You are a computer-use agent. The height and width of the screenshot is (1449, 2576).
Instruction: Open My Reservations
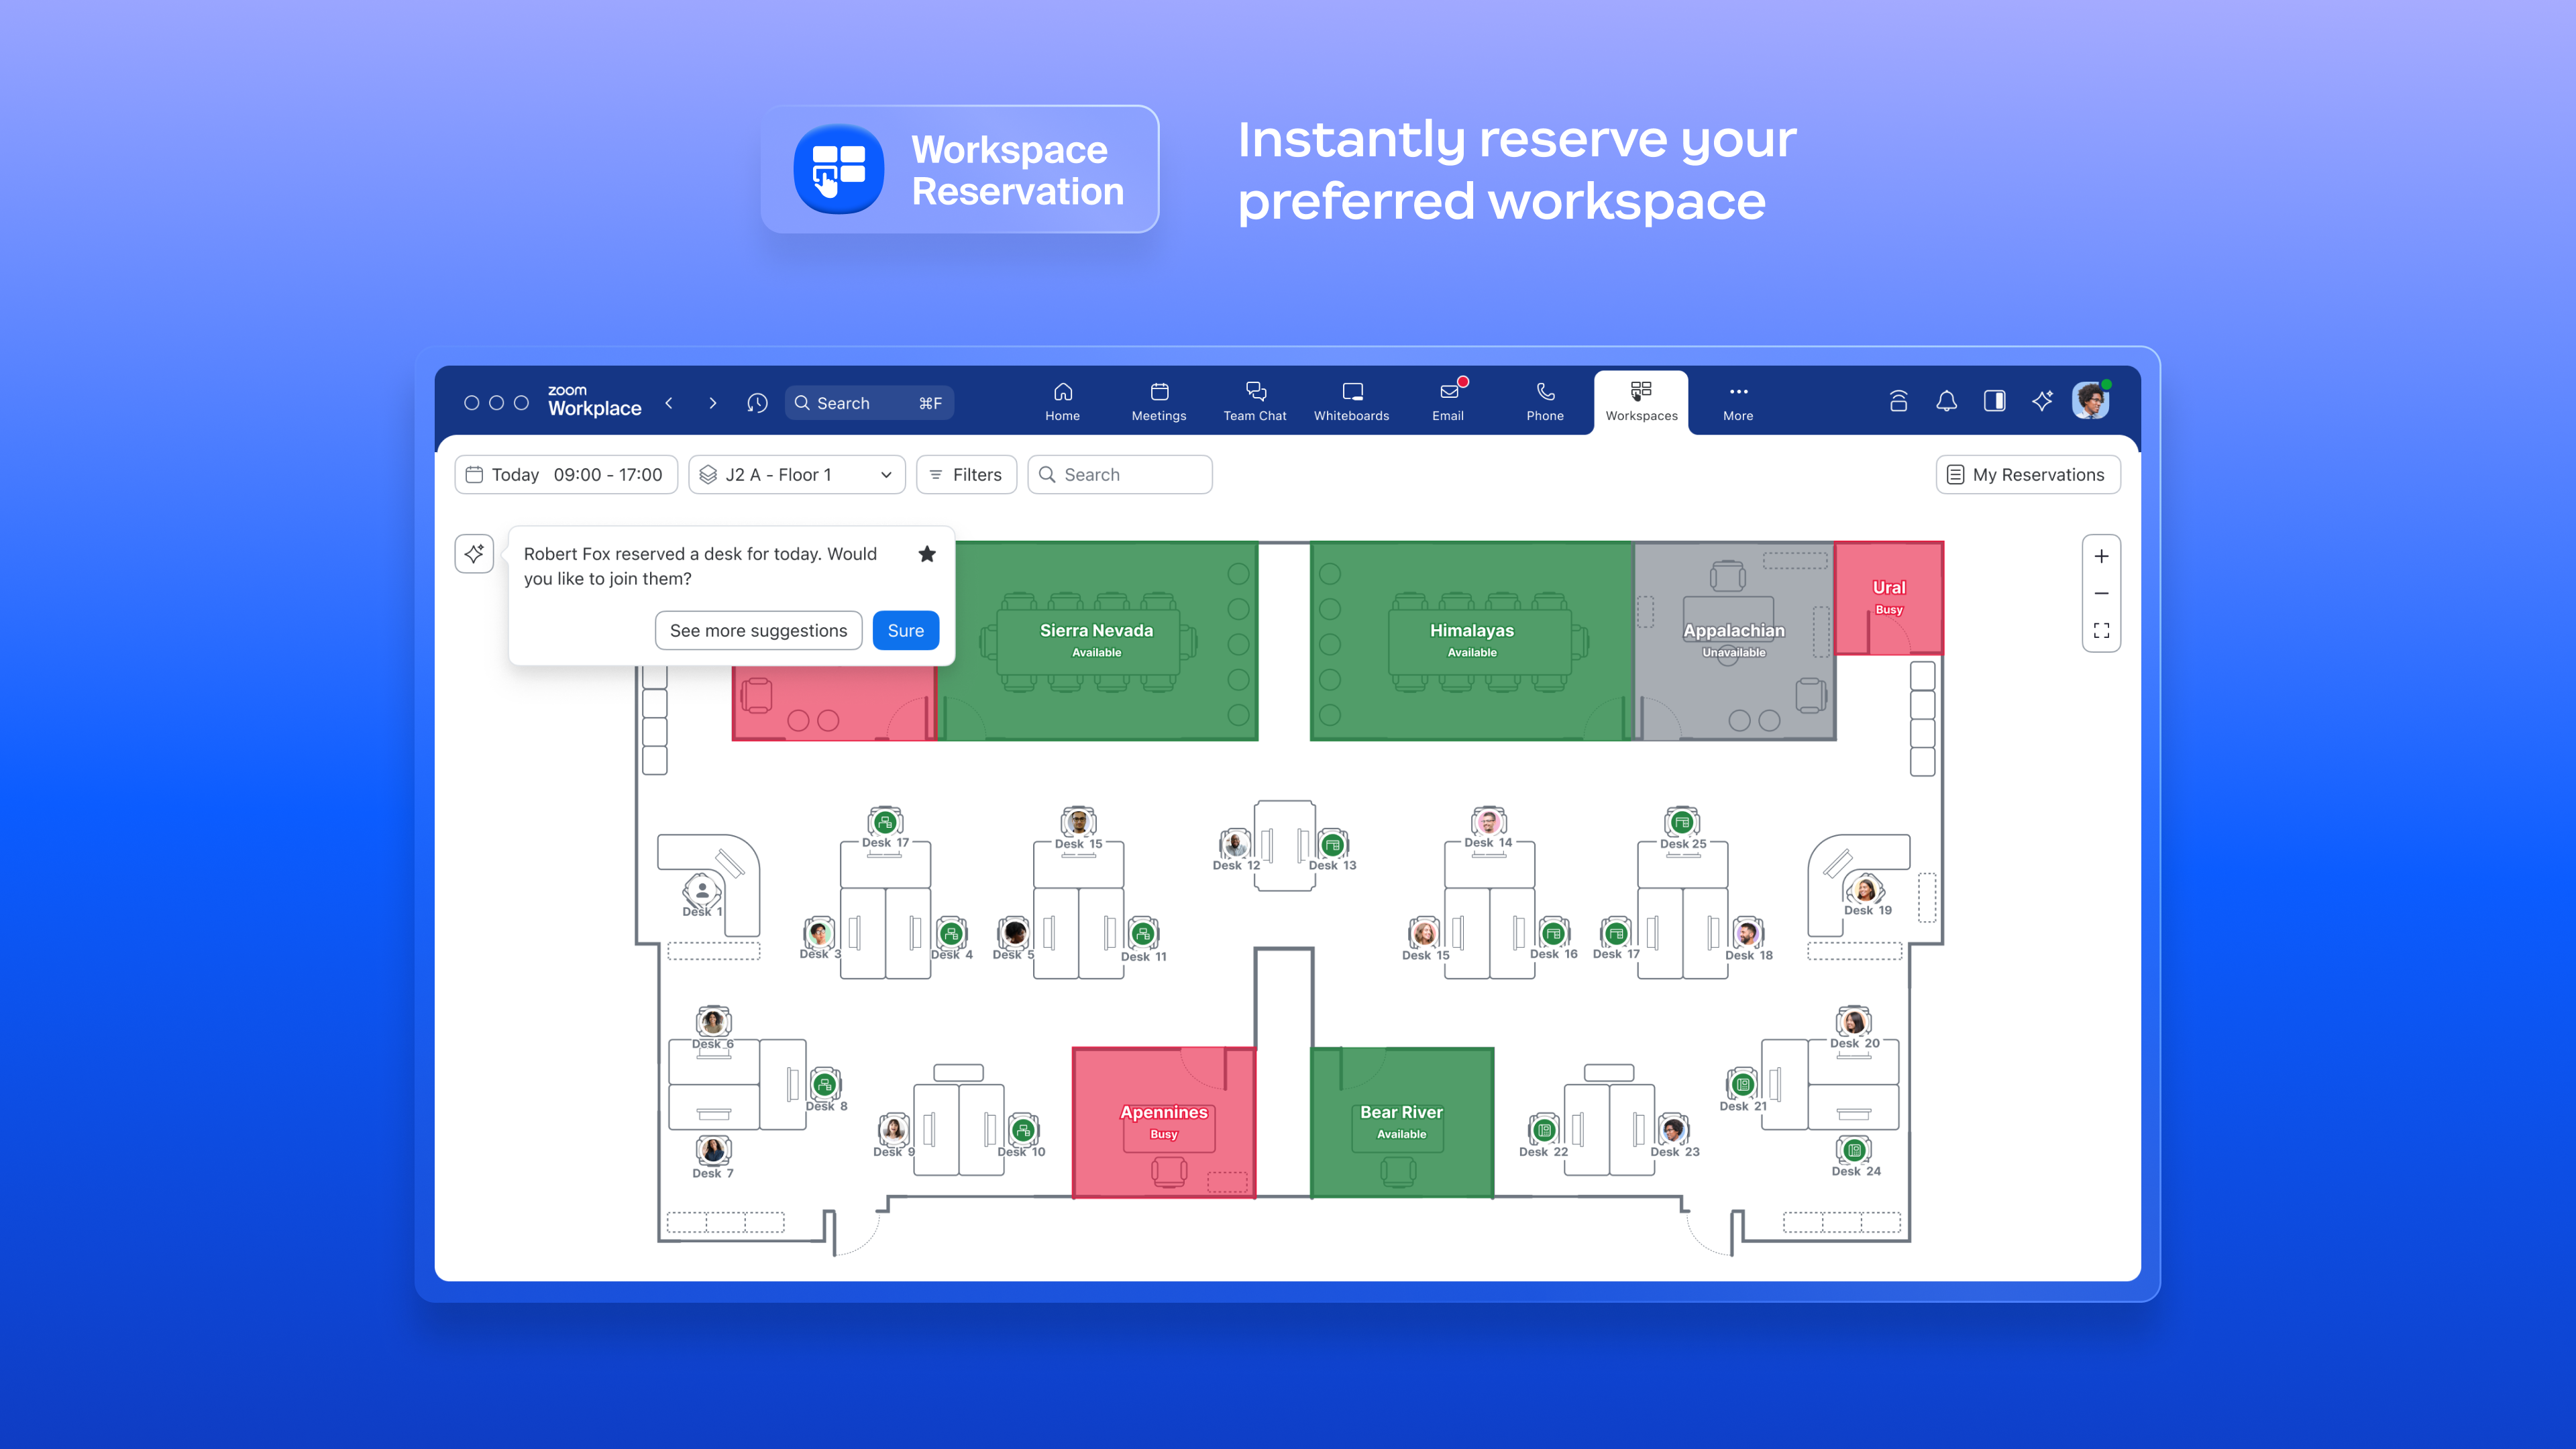tap(2027, 475)
